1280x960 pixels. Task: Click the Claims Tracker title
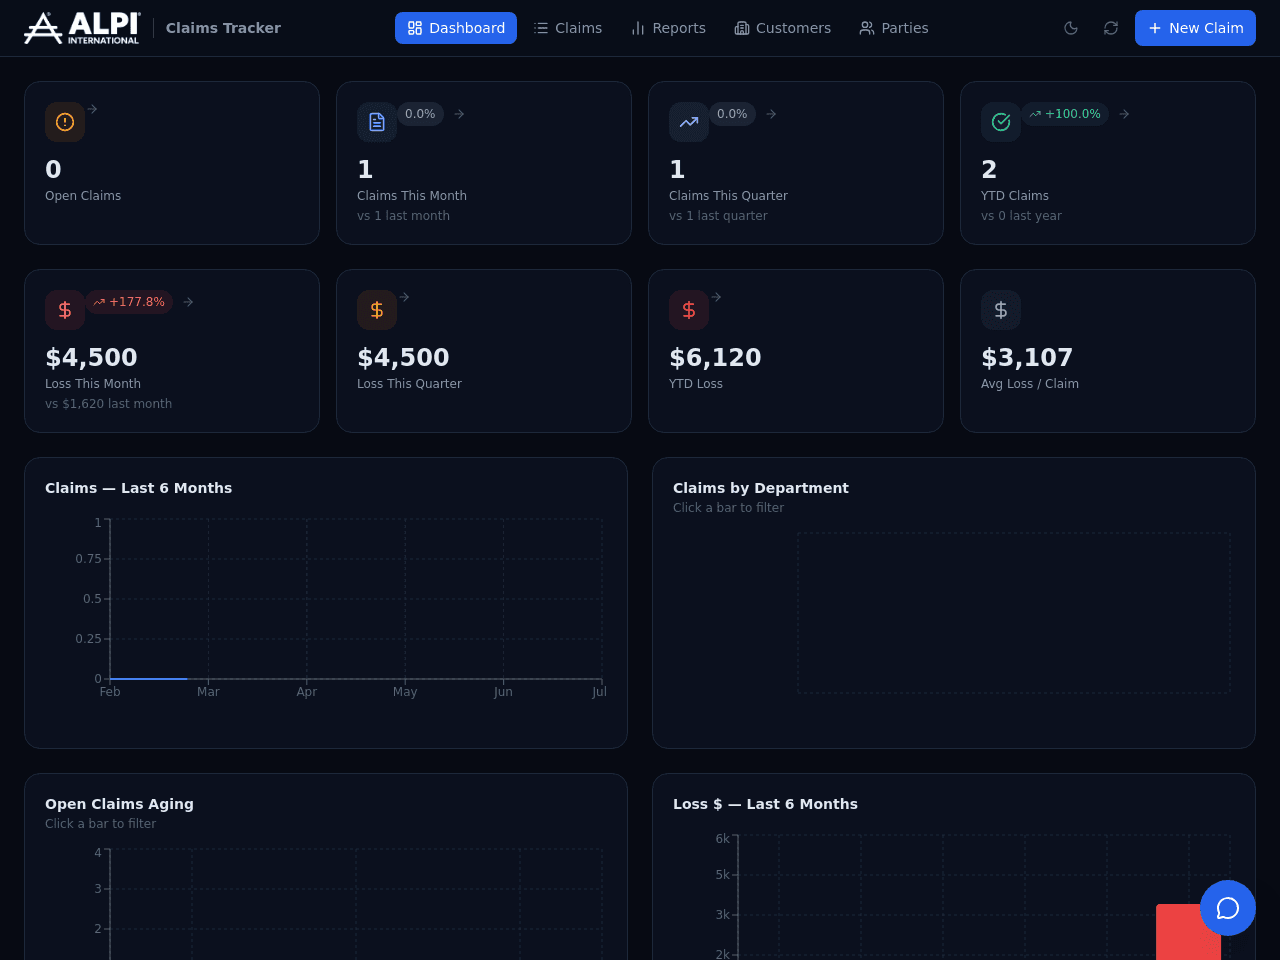tap(223, 28)
